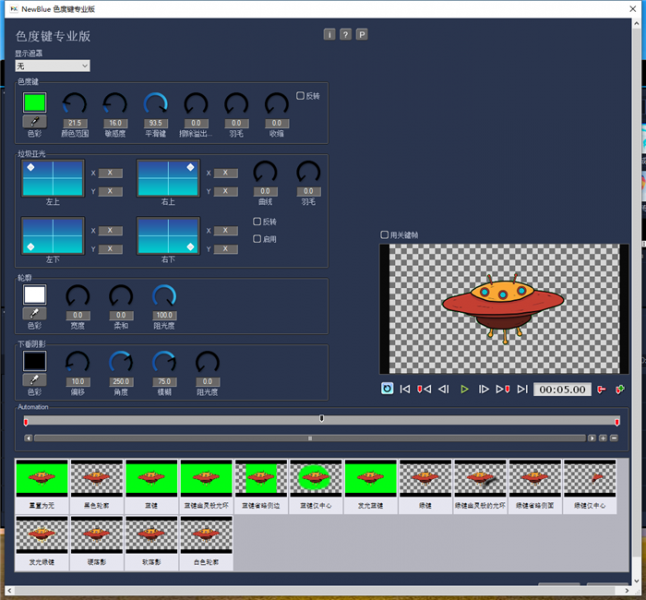
Task: Go to previous keyframe
Action: pos(424,389)
